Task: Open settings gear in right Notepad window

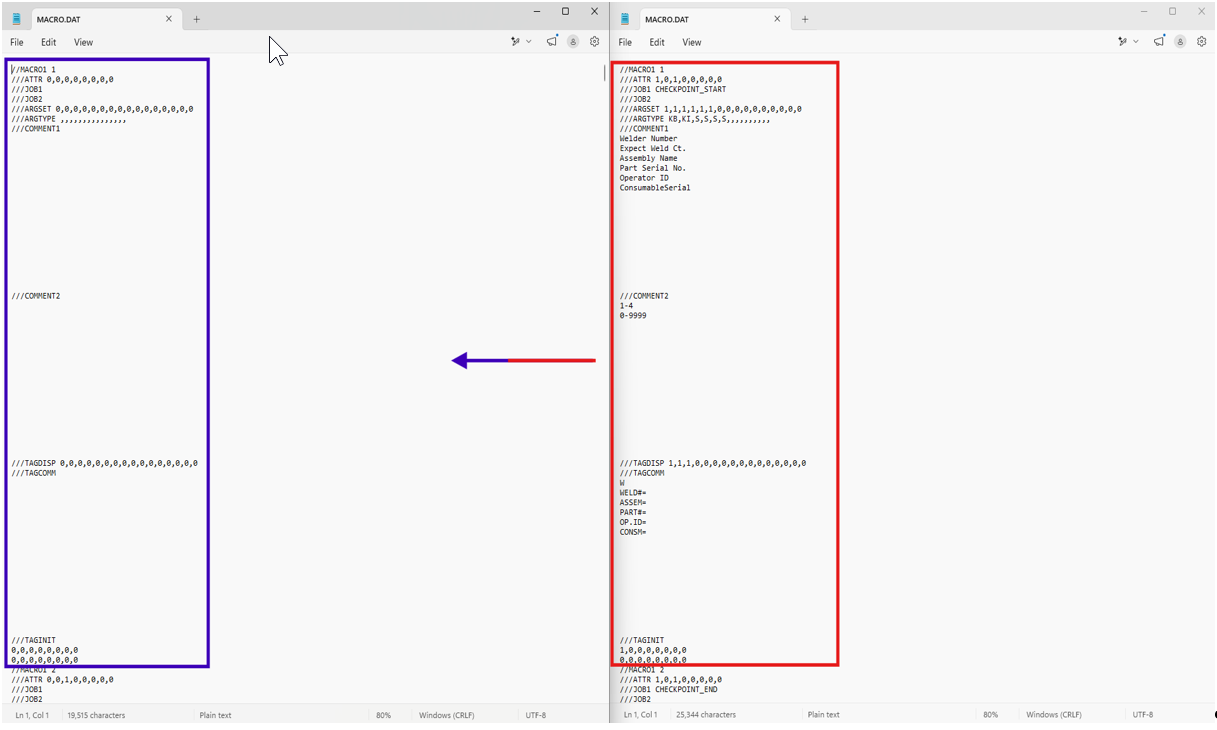Action: click(x=1202, y=42)
